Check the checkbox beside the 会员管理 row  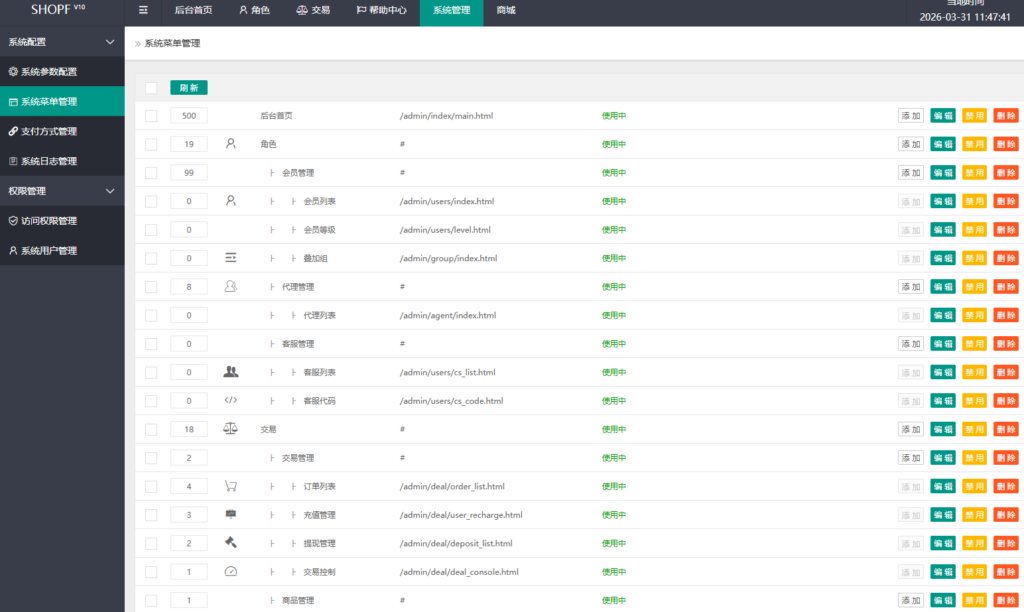pyautogui.click(x=151, y=172)
